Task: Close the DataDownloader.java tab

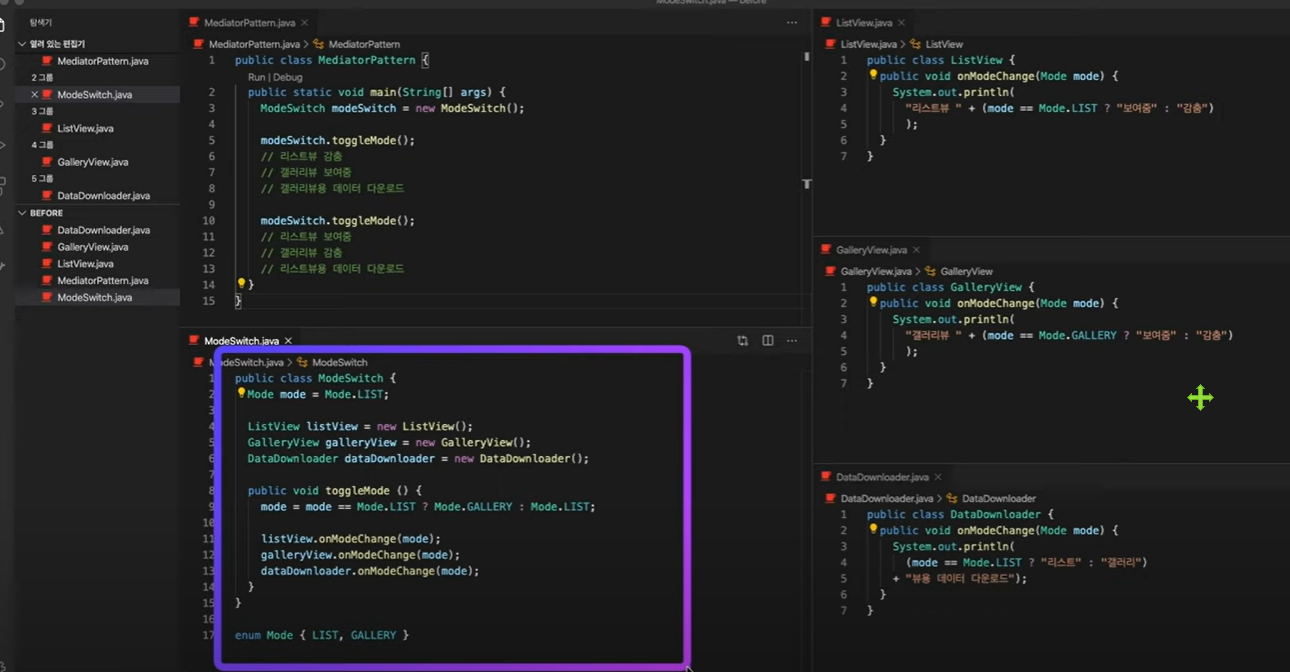Action: click(939, 477)
